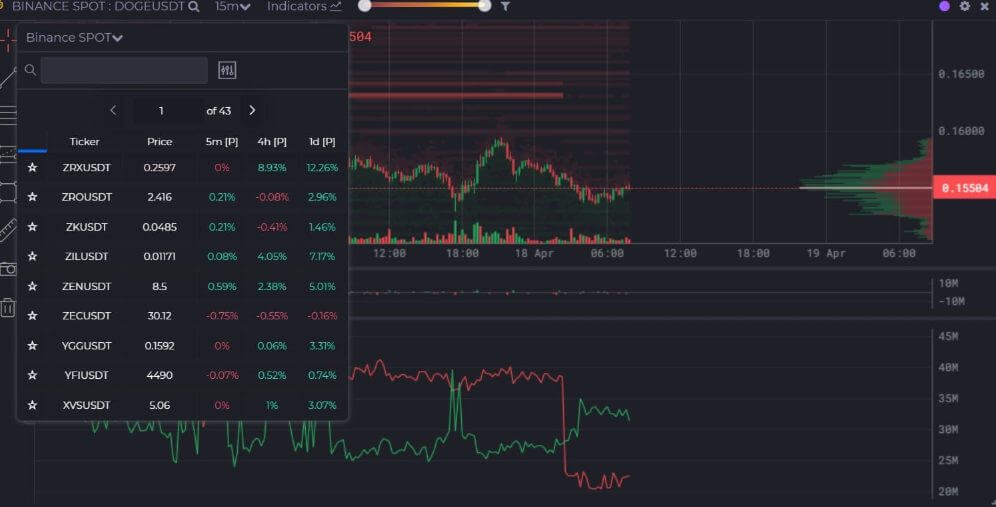
Task: Select the camera screenshot tool
Action: 8,268
